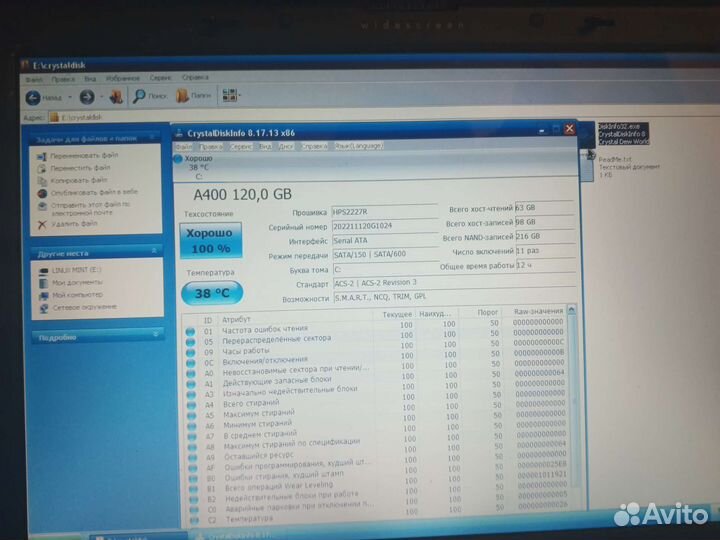Click the Режим передачи SATA/150 | SATA/600 field
Viewport: 720px width, 540px height.
coord(385,254)
